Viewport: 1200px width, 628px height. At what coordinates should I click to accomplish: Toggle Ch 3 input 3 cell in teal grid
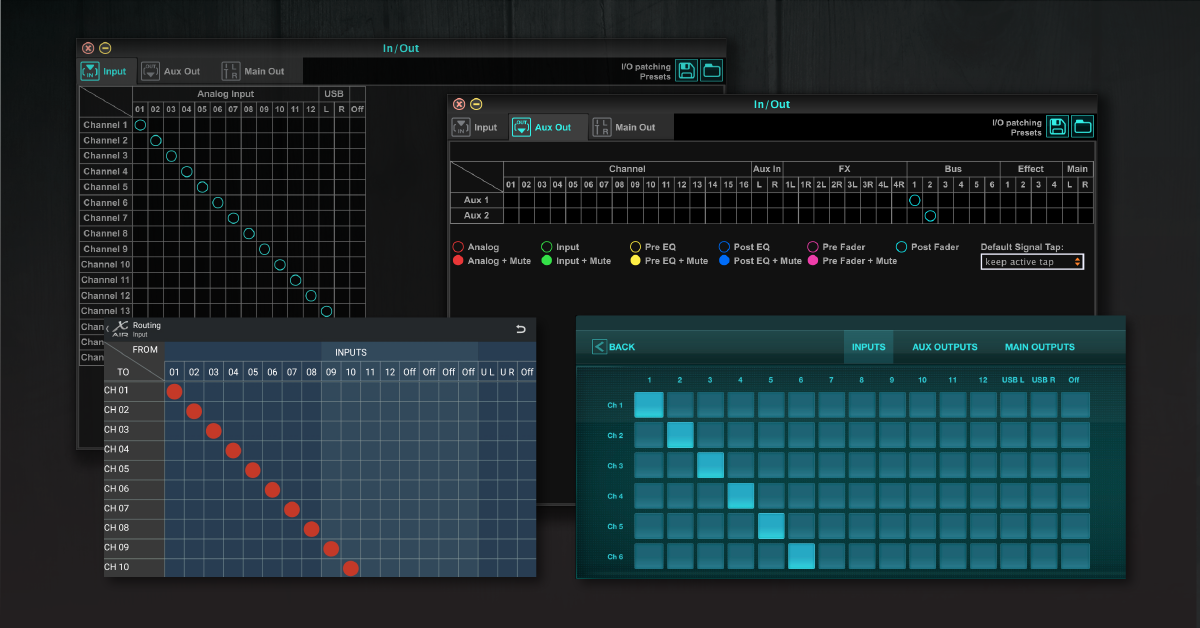[x=710, y=465]
